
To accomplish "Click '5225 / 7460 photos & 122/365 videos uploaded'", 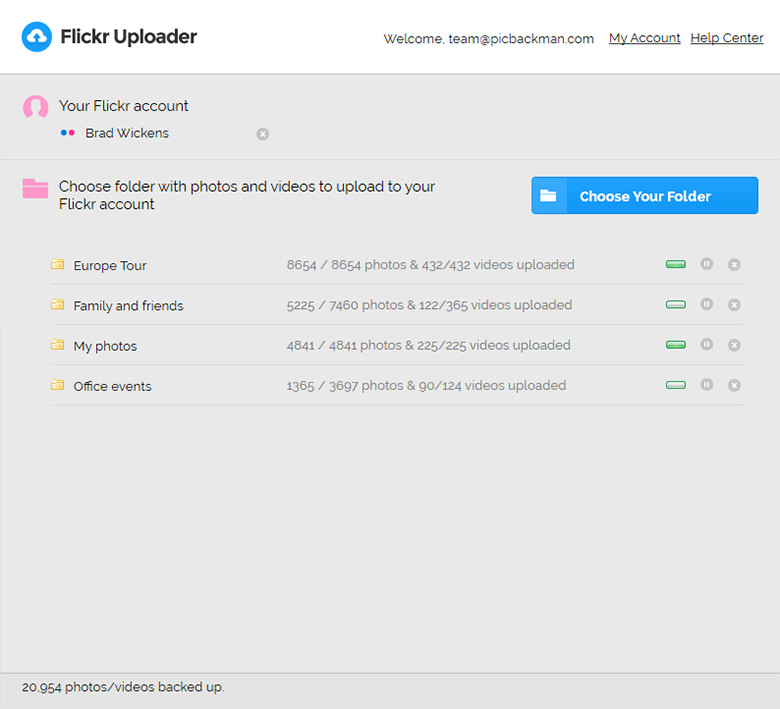I will (x=429, y=305).
